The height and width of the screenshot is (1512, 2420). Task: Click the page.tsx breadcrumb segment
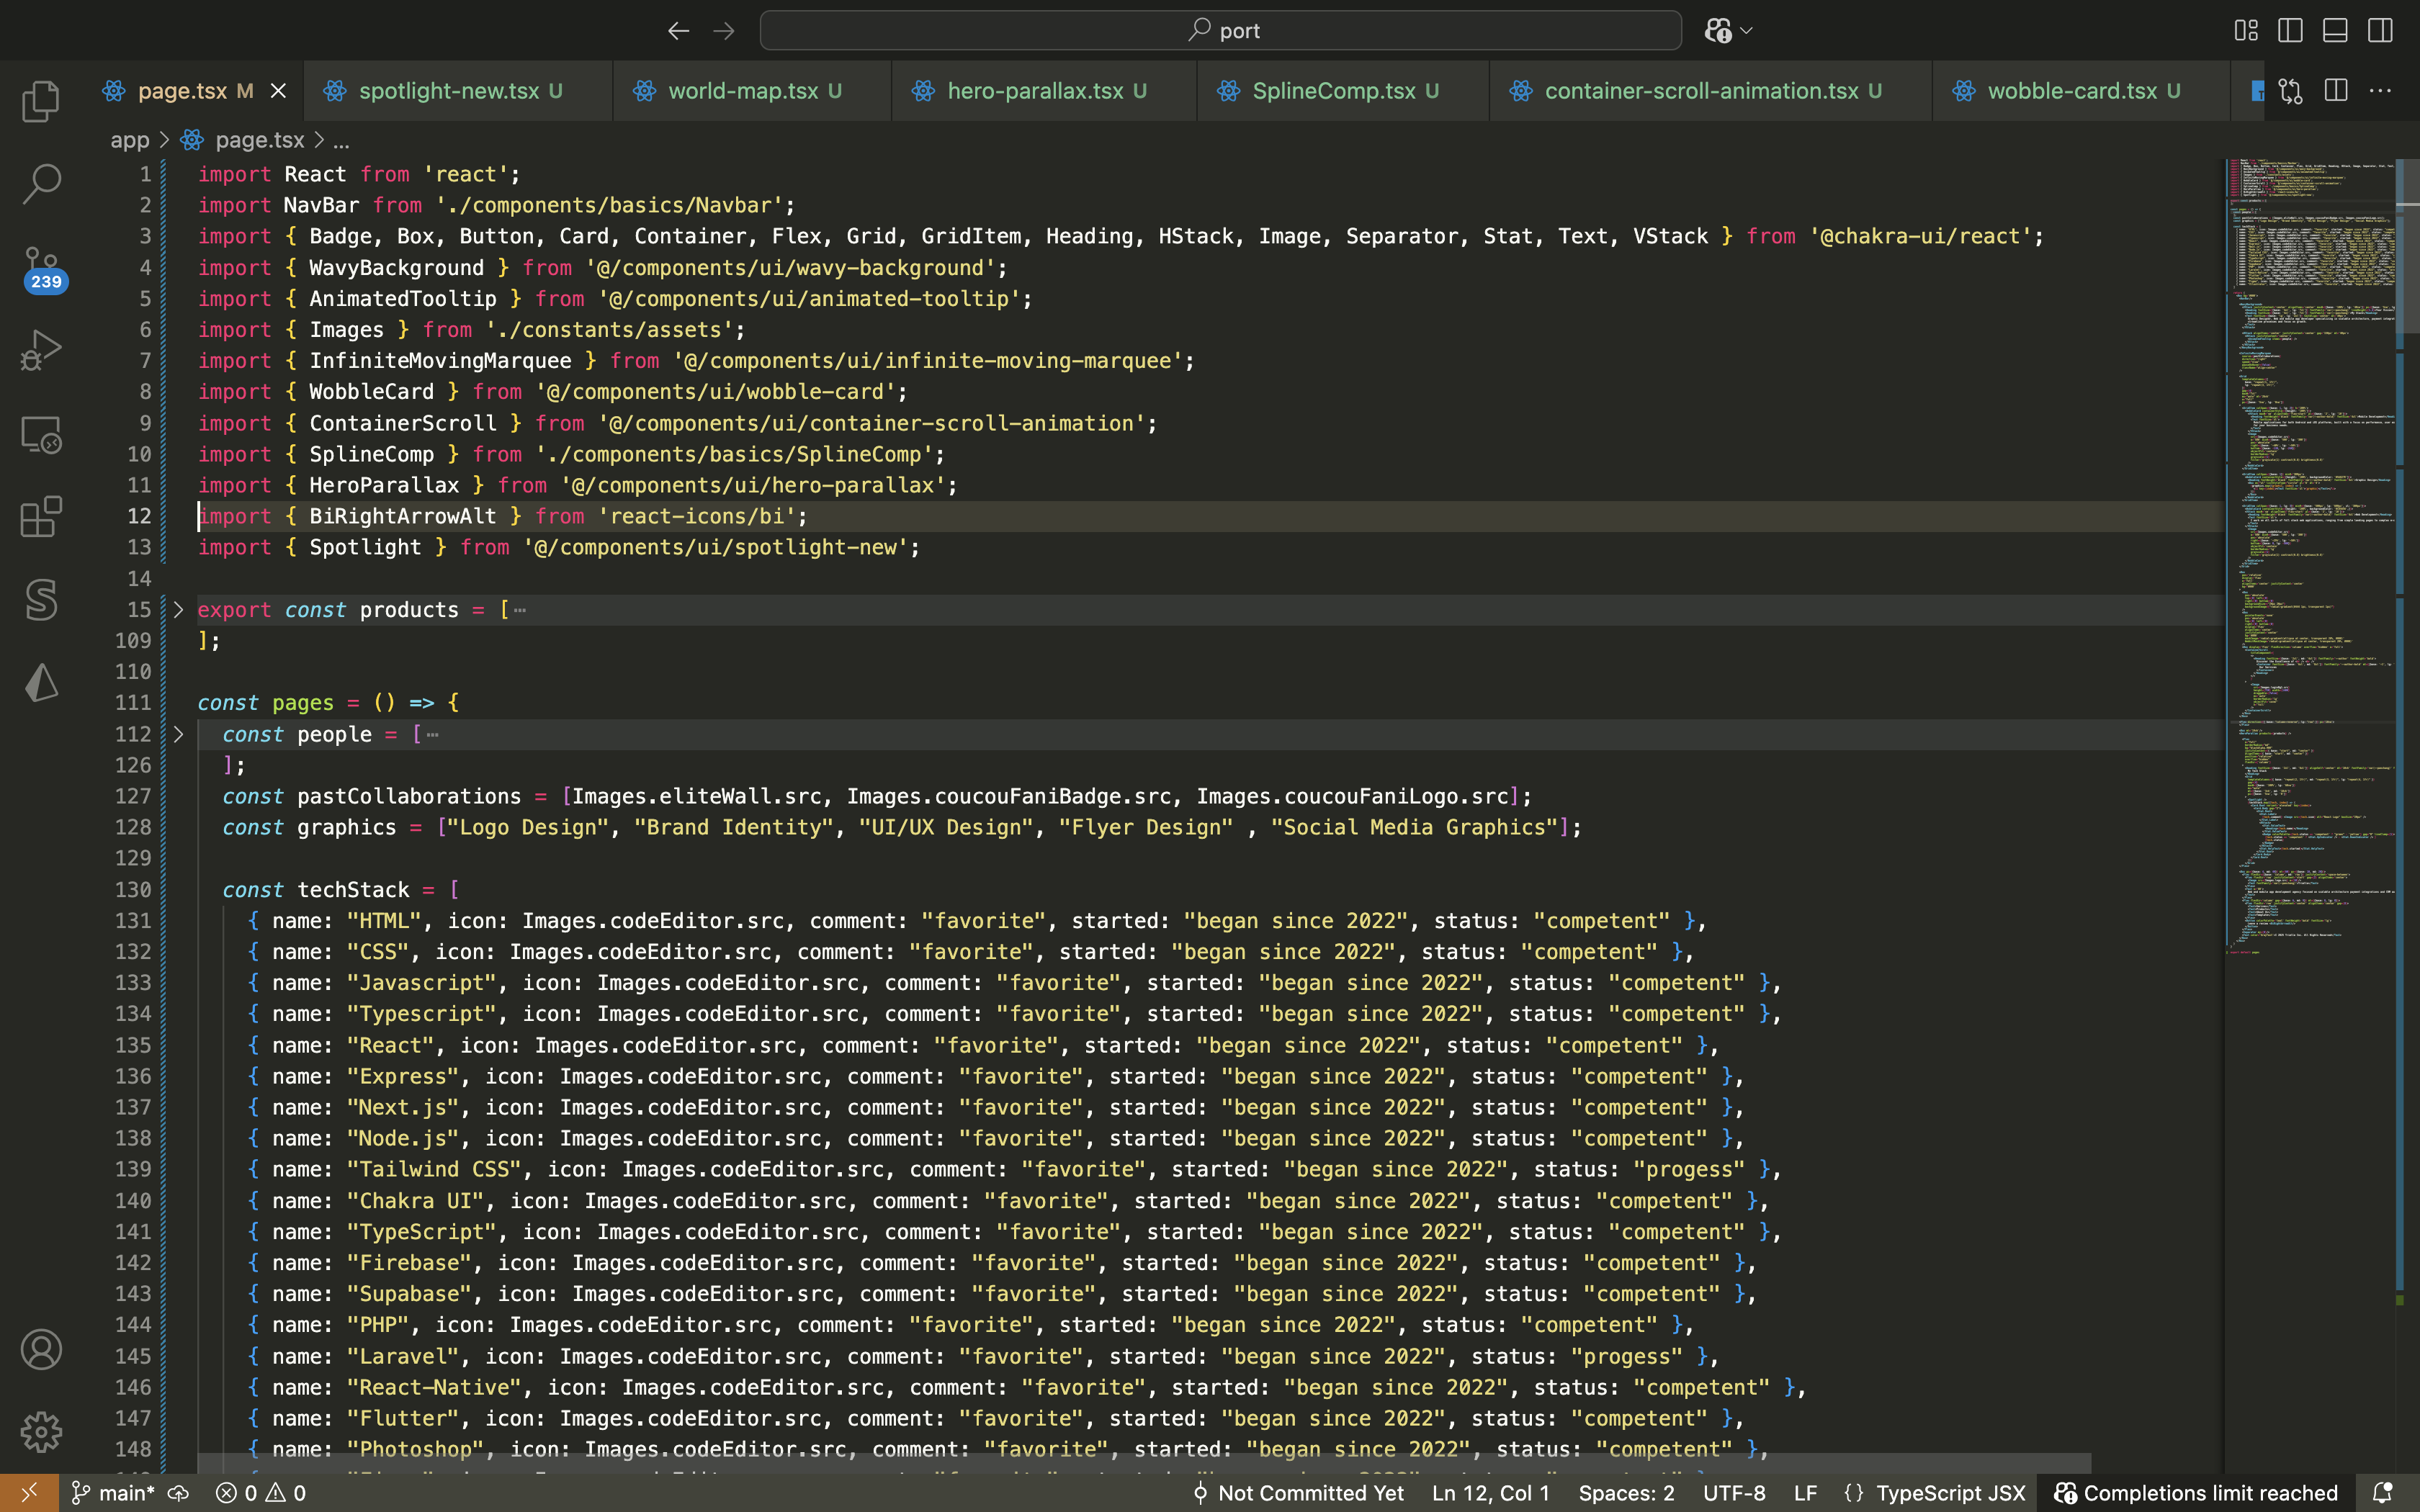tap(259, 140)
